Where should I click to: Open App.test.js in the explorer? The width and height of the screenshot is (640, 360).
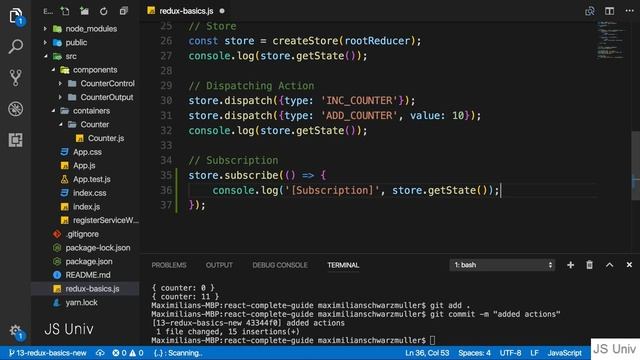(x=85, y=179)
